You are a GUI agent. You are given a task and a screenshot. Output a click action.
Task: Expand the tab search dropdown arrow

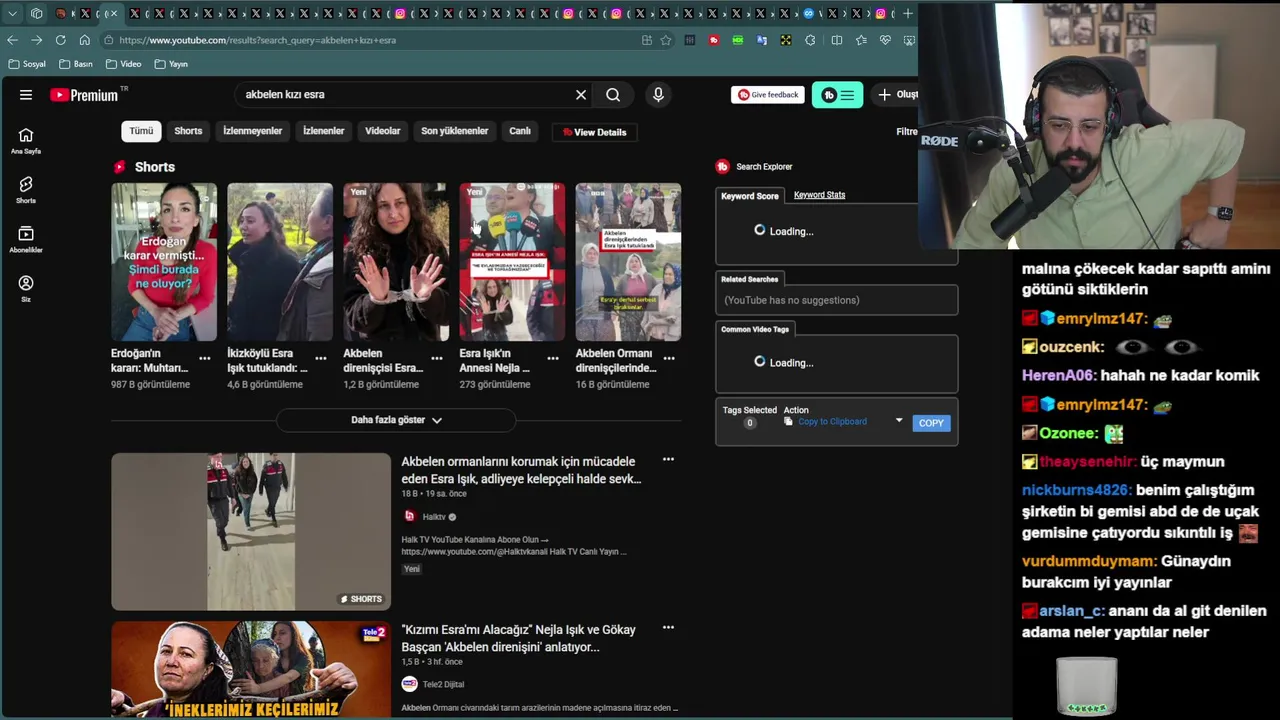pyautogui.click(x=12, y=13)
